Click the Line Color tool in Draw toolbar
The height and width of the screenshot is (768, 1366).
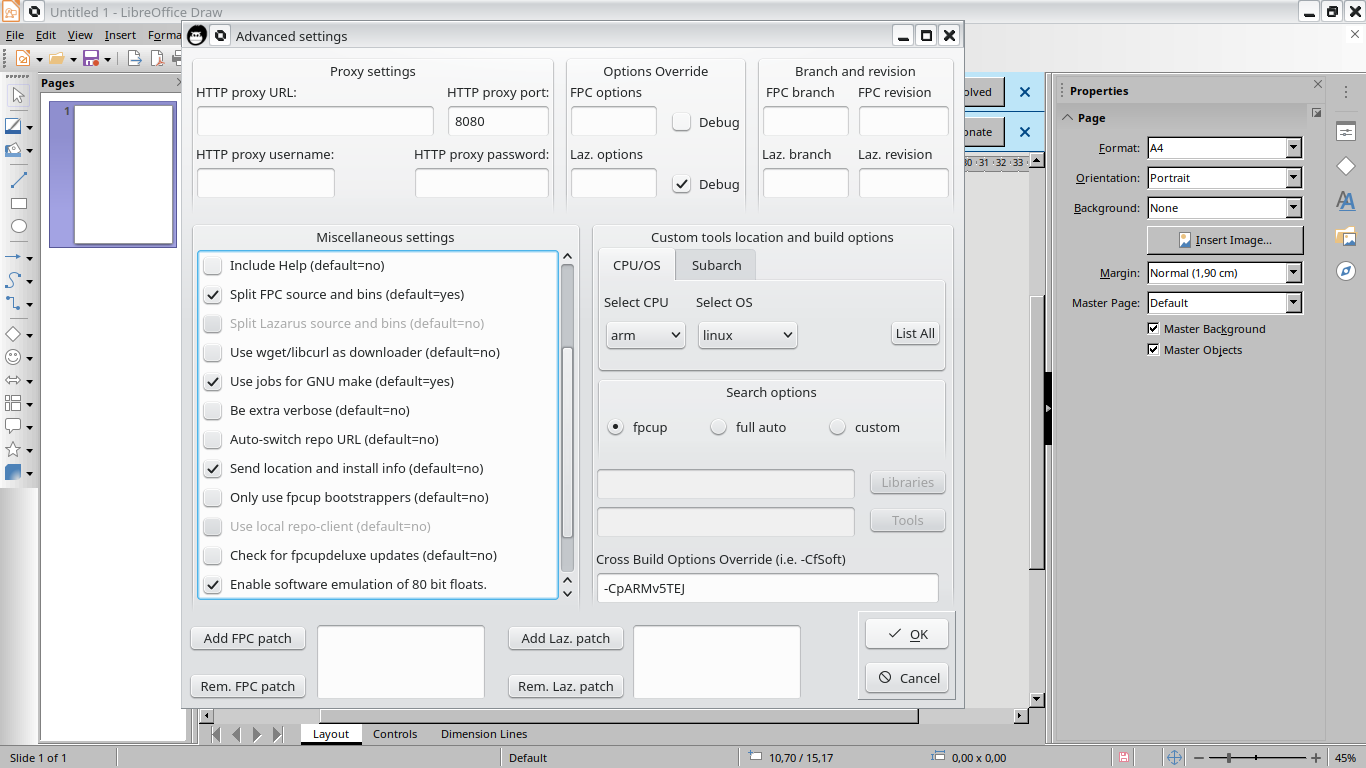pos(13,127)
